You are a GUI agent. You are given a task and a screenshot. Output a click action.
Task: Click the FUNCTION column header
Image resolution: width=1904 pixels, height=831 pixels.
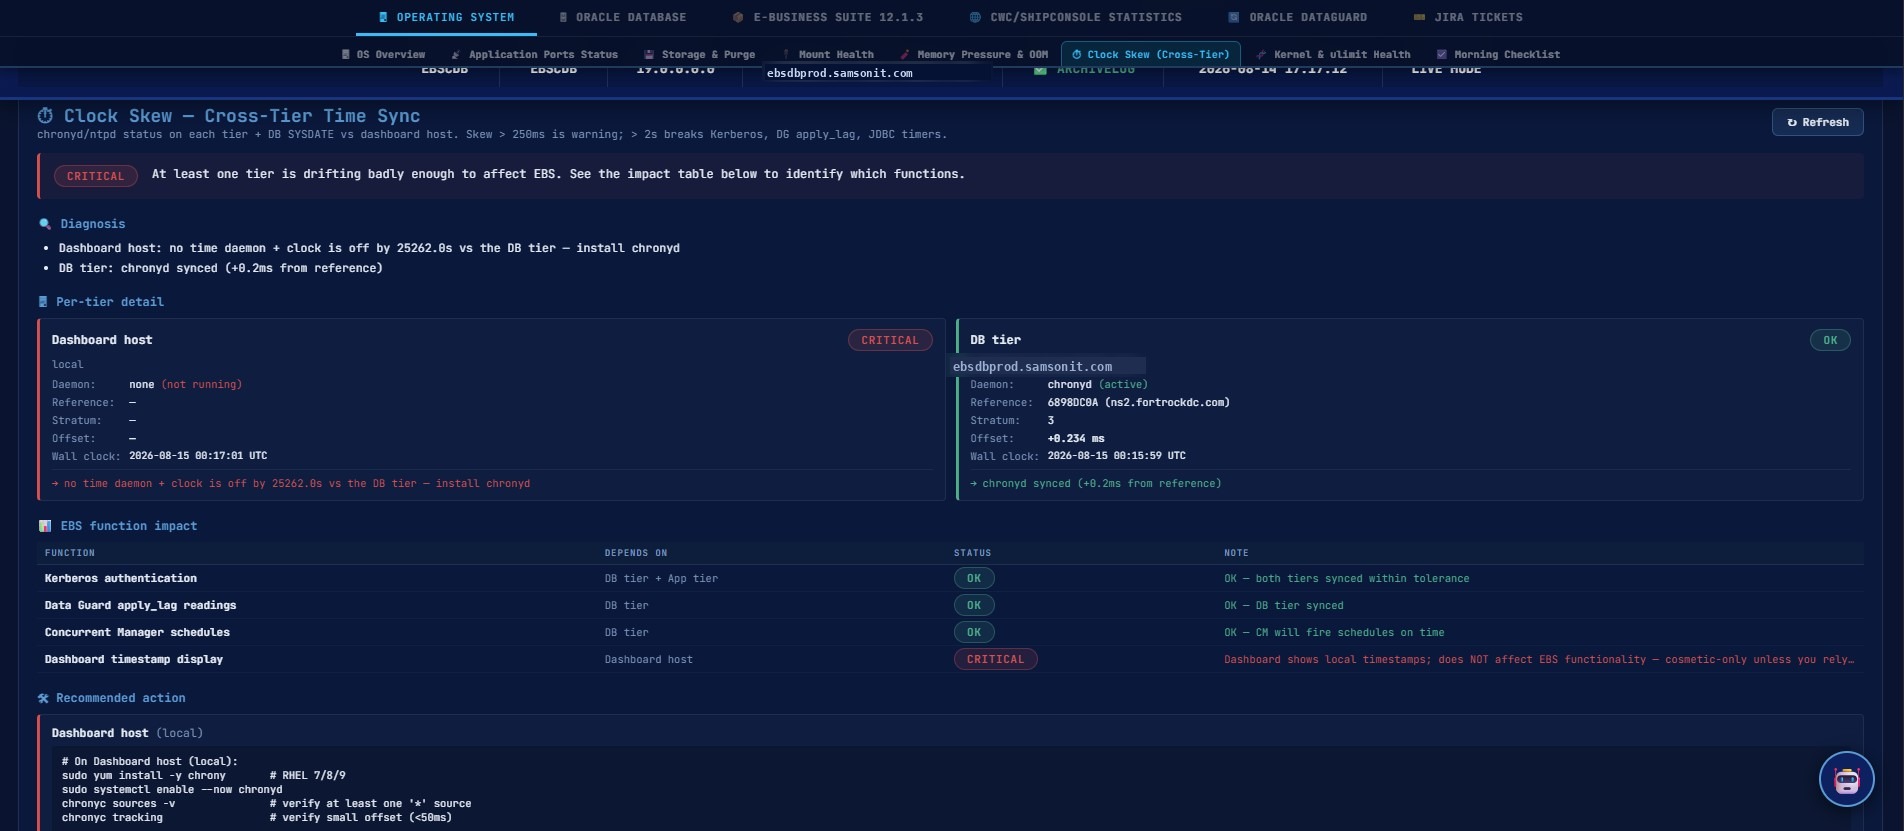tap(70, 553)
